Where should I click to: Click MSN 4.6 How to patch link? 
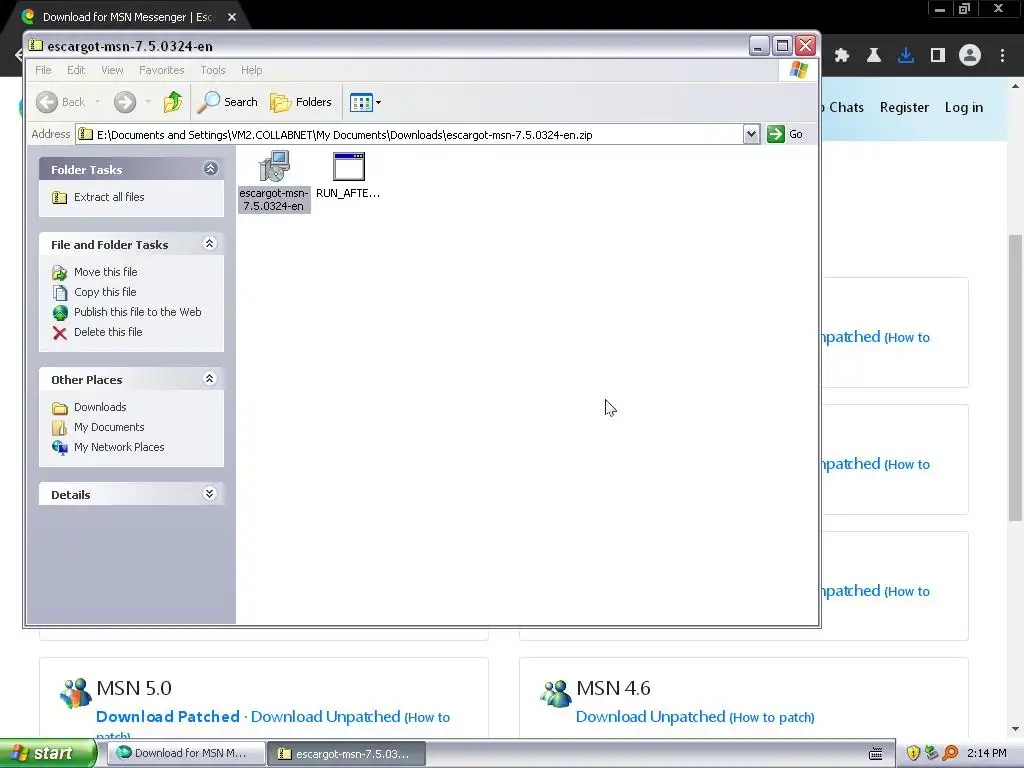point(772,717)
